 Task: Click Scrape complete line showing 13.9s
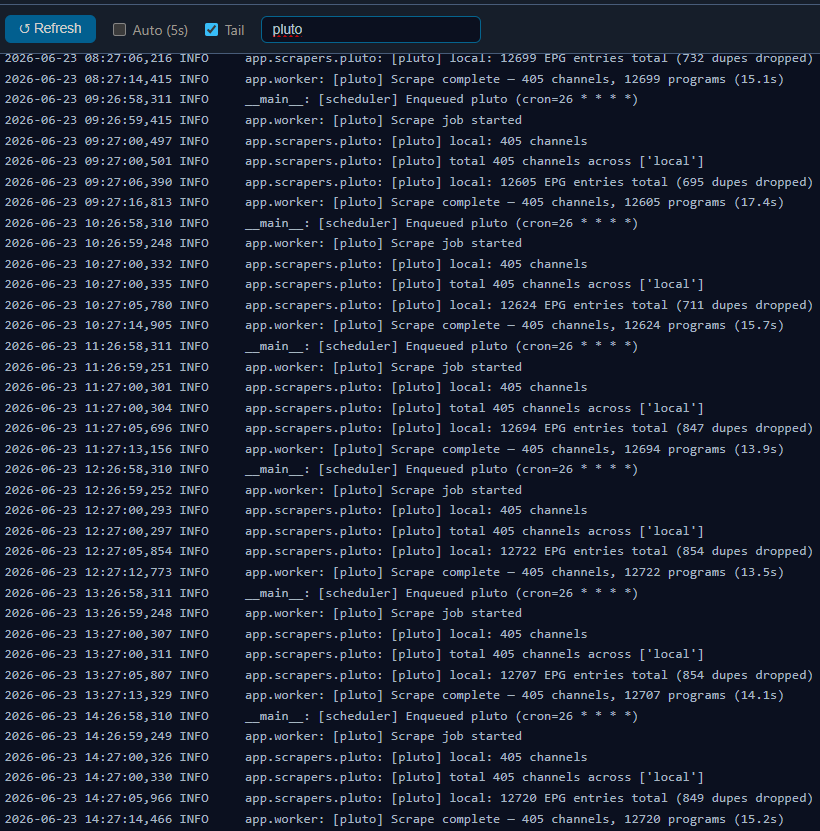(x=394, y=449)
